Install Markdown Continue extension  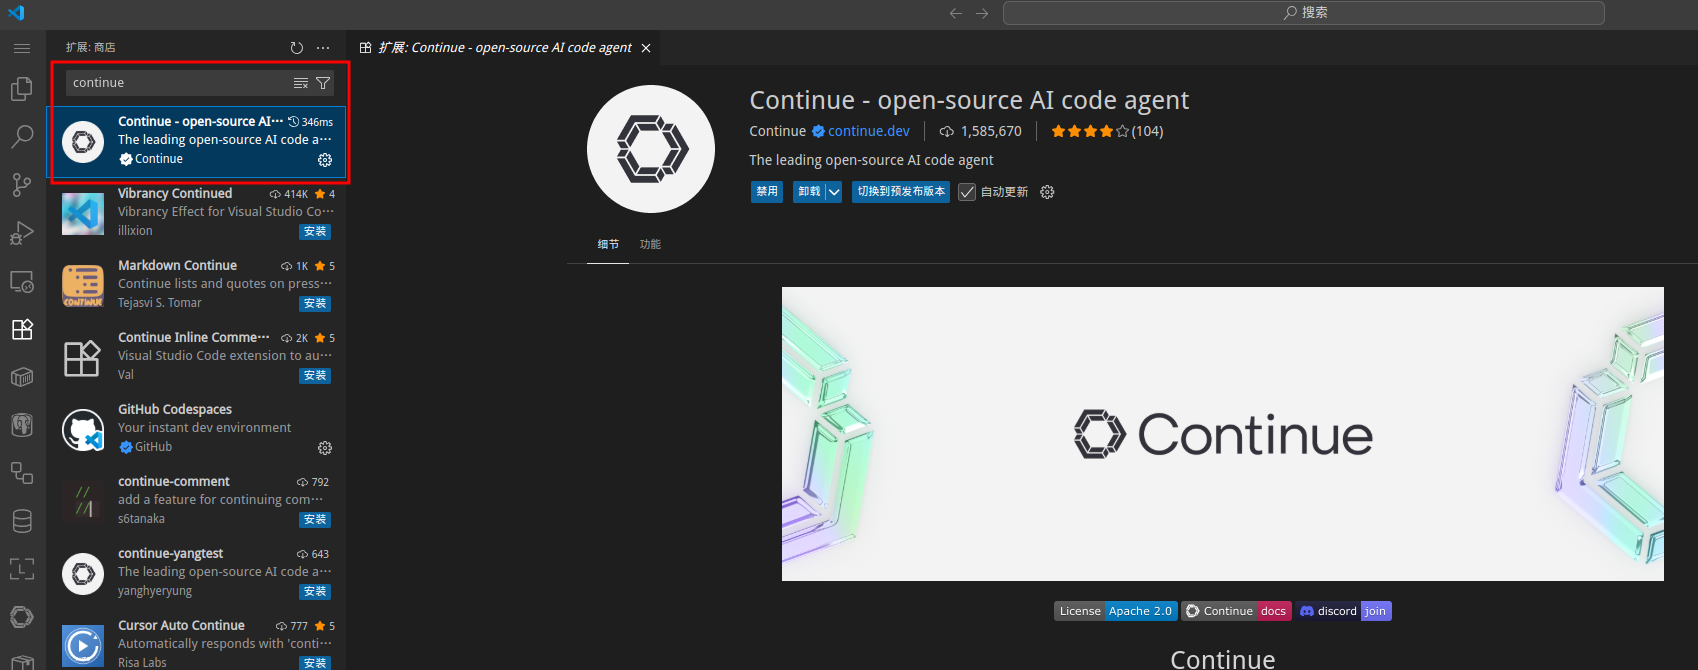[x=315, y=304]
